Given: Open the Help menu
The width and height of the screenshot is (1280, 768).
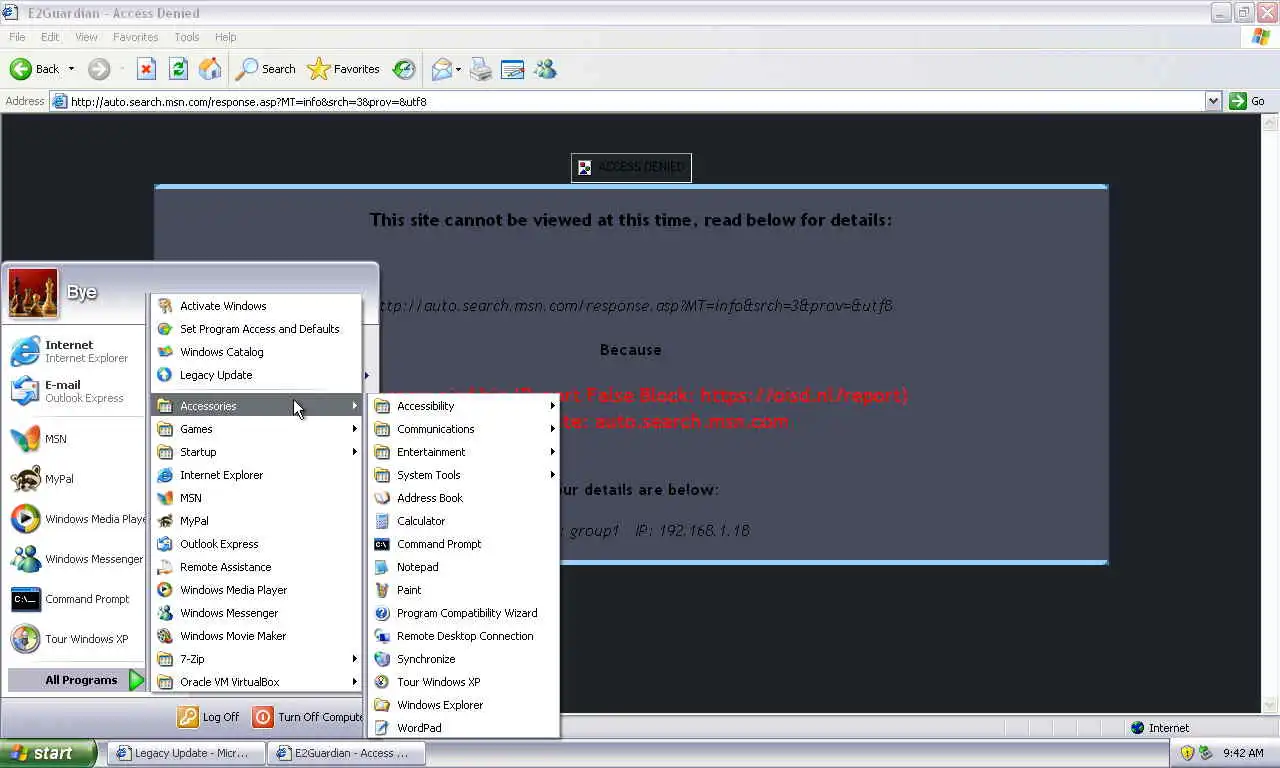Looking at the screenshot, I should pos(226,37).
